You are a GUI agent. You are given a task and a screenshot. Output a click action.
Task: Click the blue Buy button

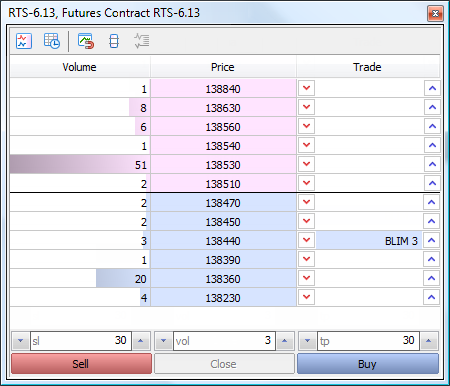coord(368,364)
